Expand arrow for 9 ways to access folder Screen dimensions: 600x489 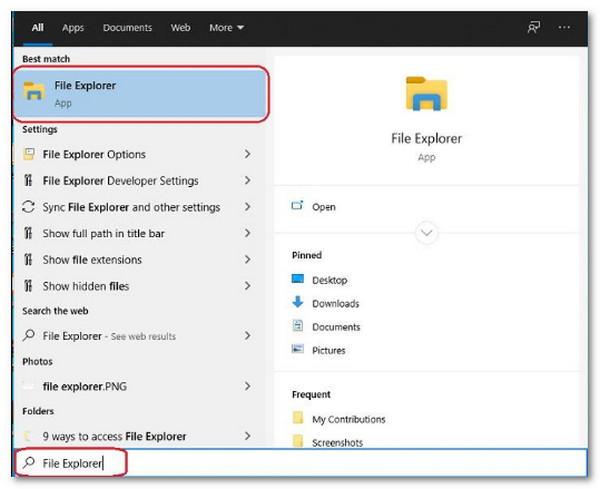coord(248,436)
